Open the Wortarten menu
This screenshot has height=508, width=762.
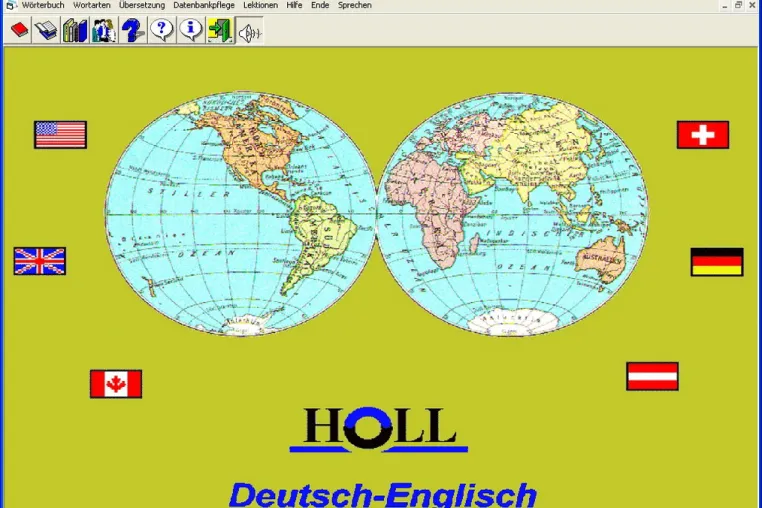91,5
